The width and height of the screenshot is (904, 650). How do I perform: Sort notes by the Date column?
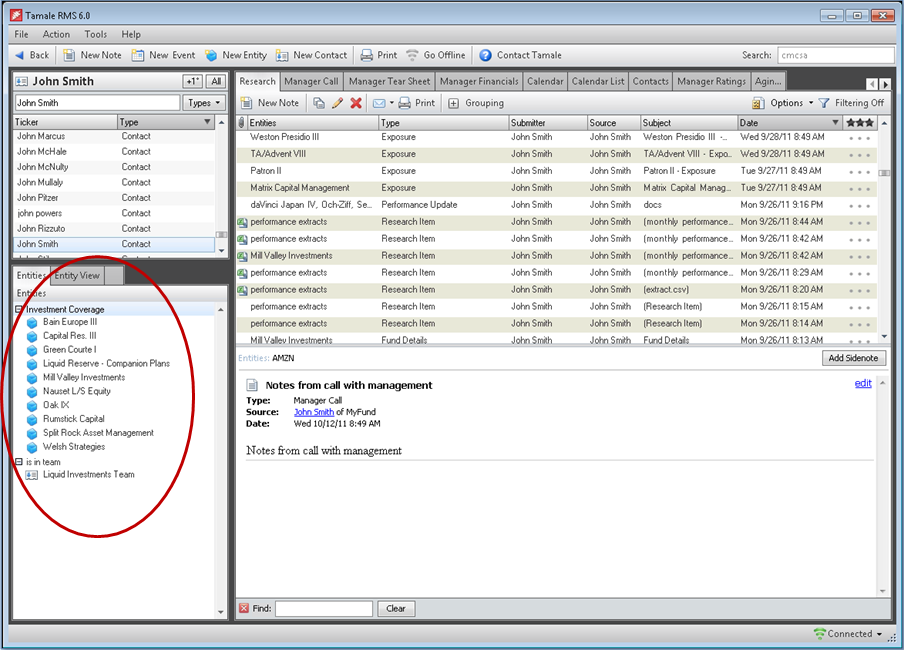pos(789,123)
